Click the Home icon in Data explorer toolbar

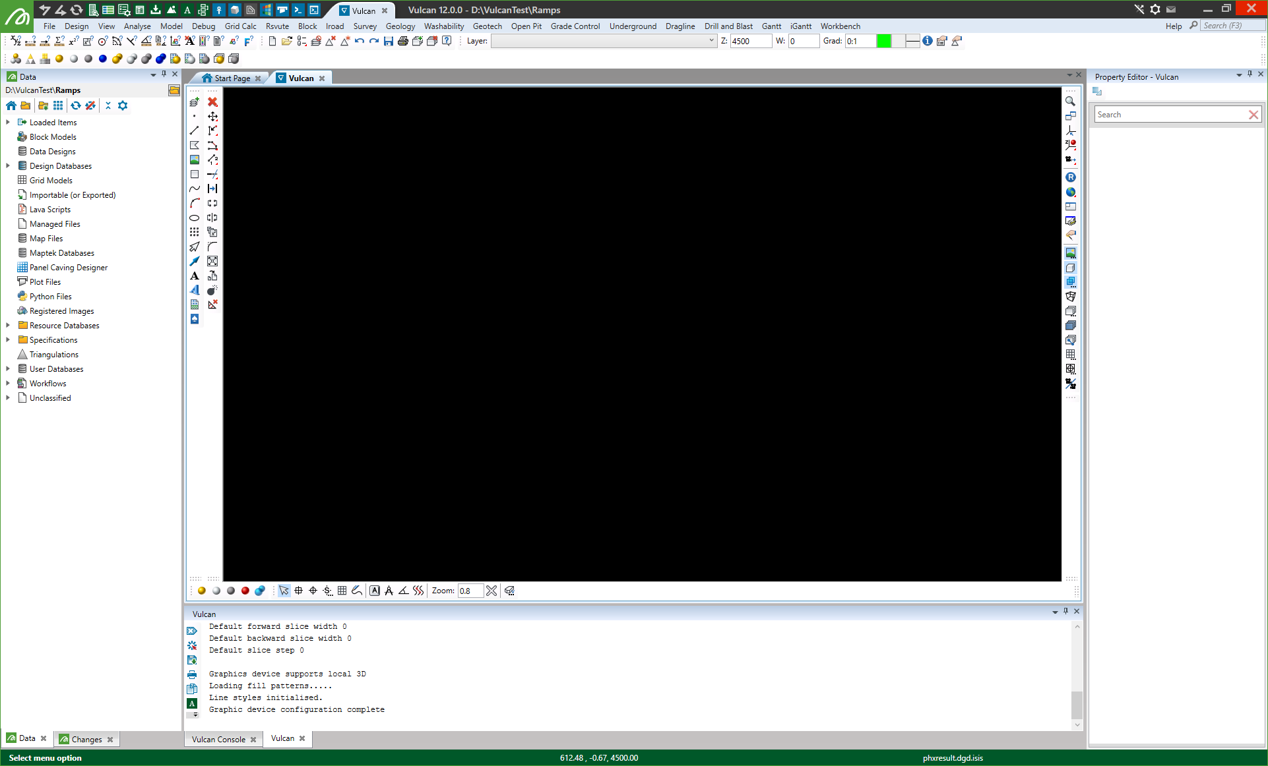click(11, 105)
